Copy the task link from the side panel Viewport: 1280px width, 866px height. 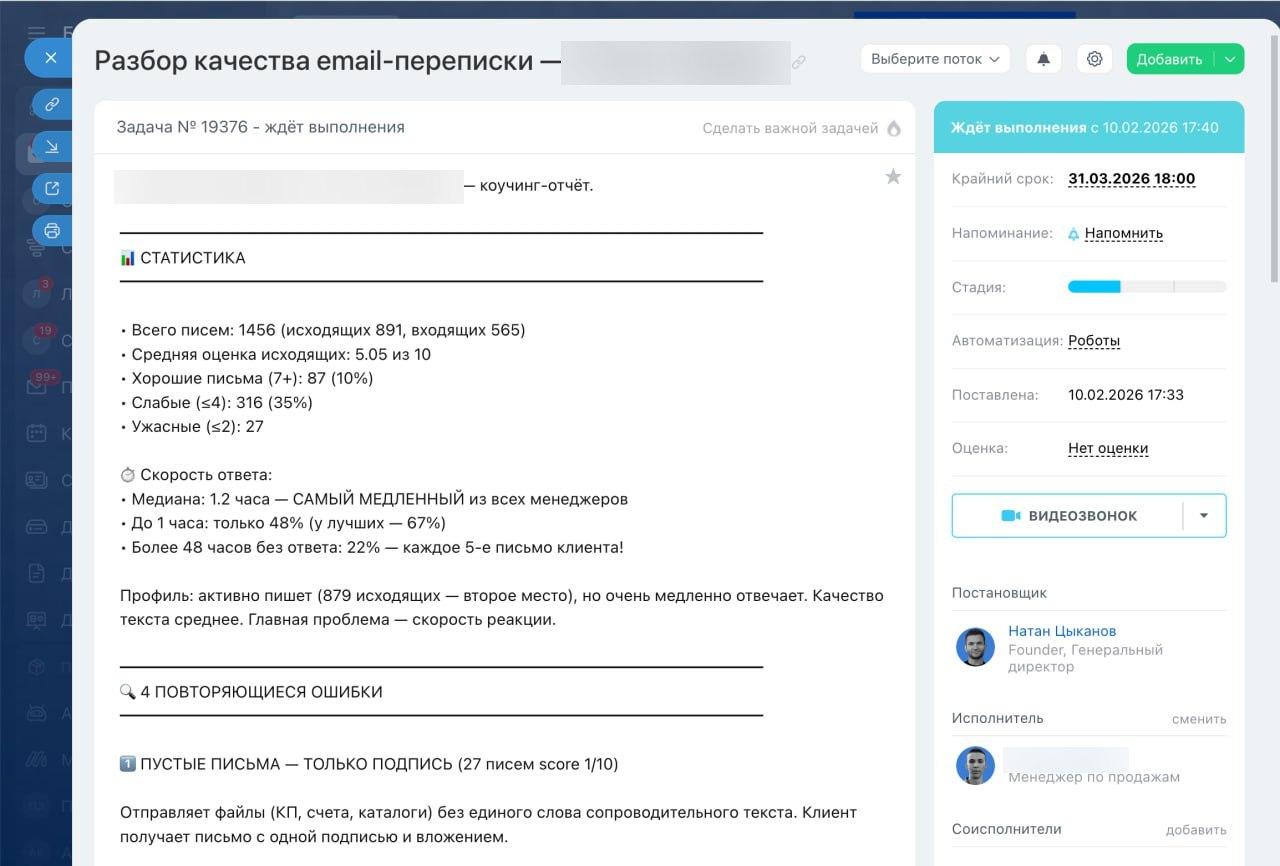(x=52, y=103)
